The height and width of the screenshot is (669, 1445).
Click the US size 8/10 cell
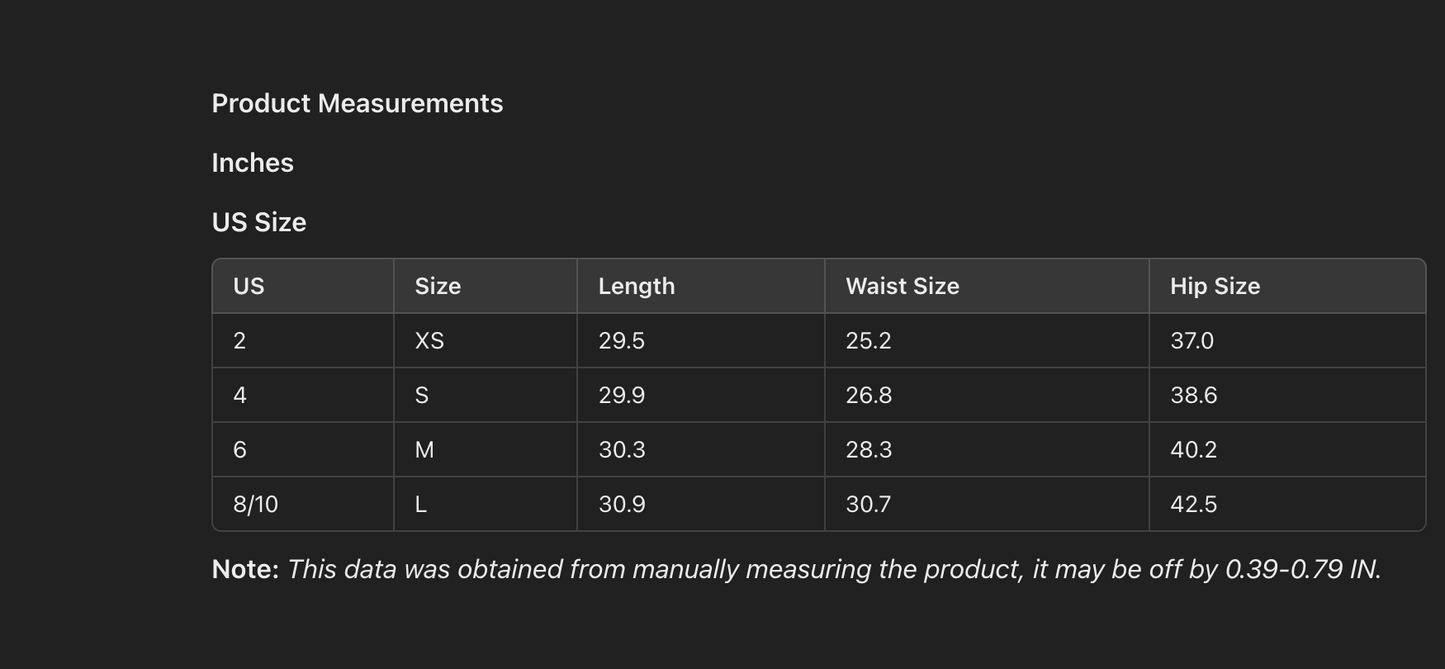(255, 505)
